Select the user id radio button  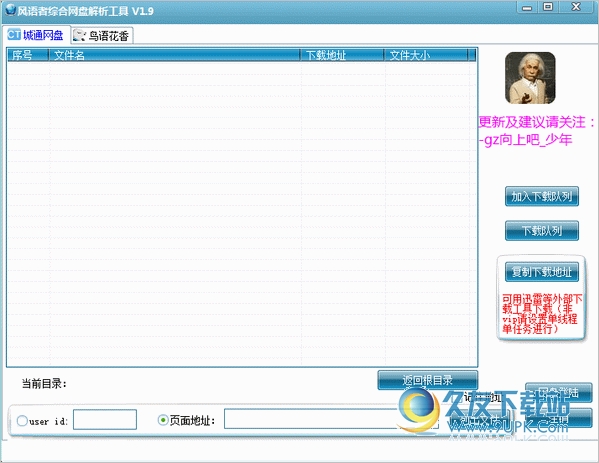tap(22, 421)
